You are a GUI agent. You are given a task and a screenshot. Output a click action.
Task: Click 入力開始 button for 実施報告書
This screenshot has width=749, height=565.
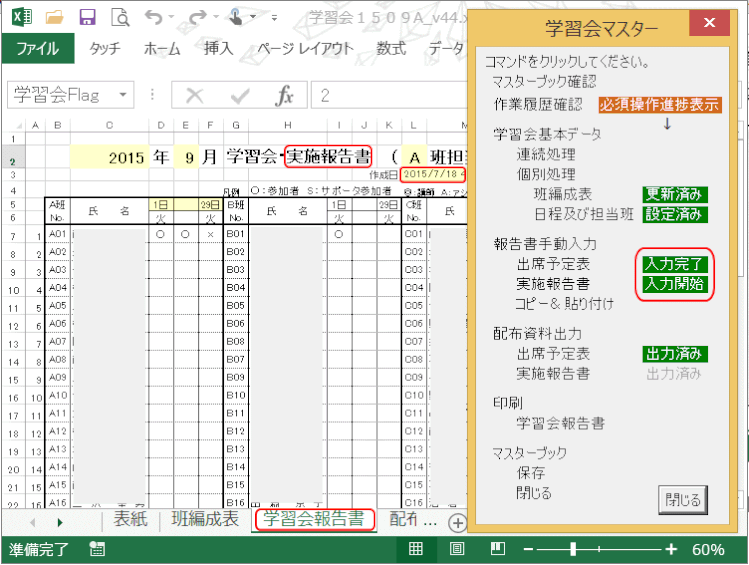674,284
